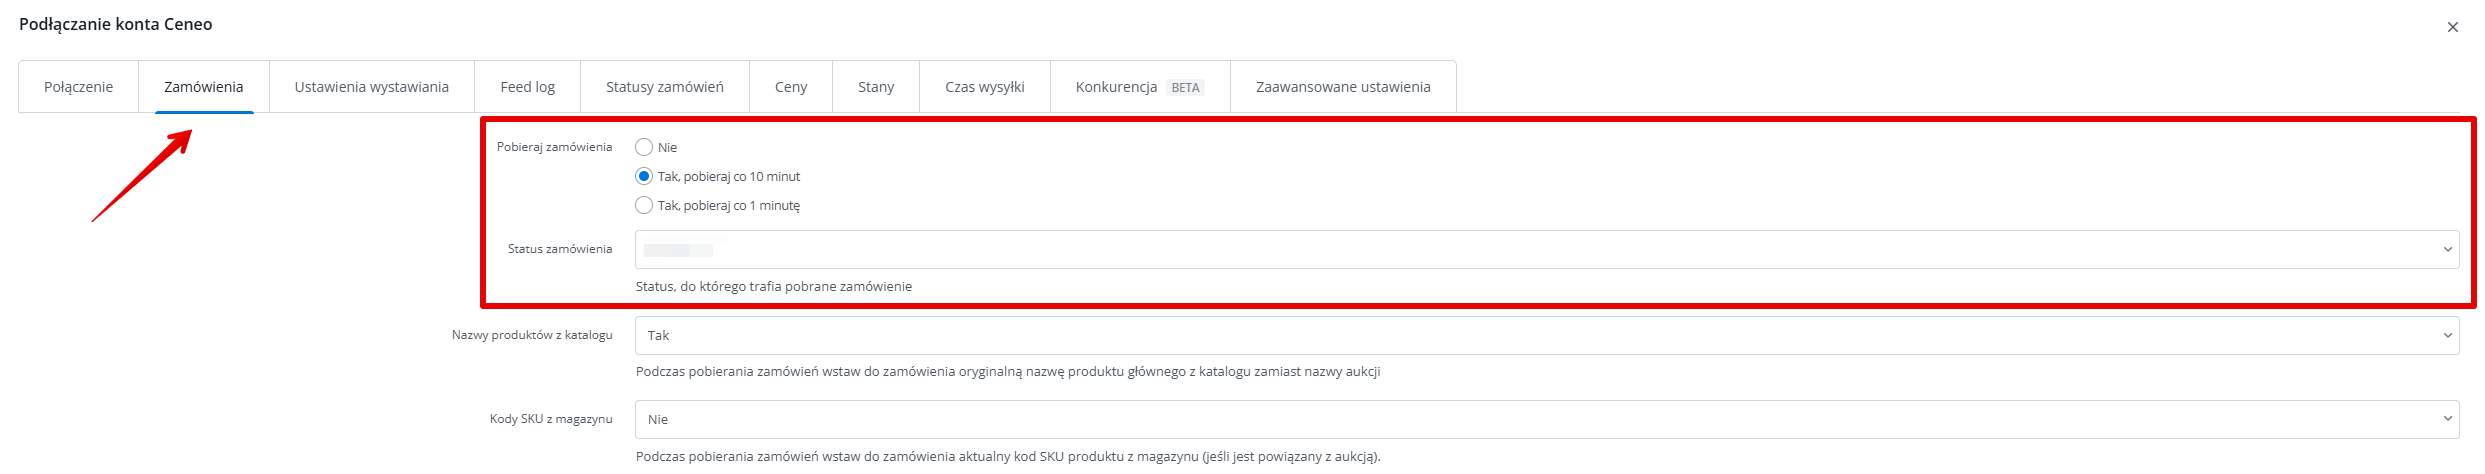2485x474 pixels.
Task: Switch to the Ceny tab
Action: [x=790, y=87]
